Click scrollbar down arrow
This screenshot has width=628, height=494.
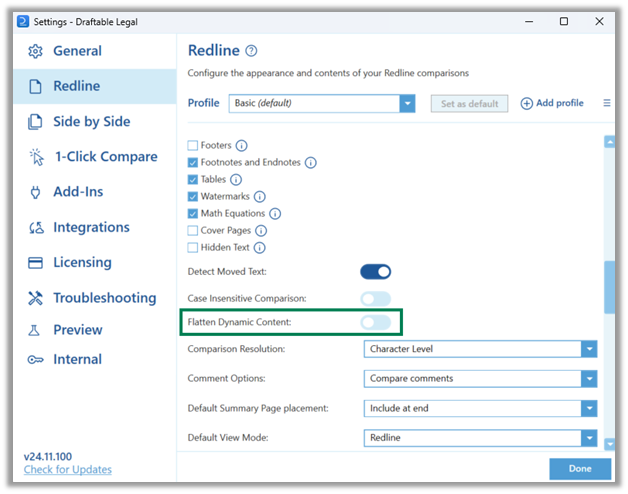(x=609, y=444)
